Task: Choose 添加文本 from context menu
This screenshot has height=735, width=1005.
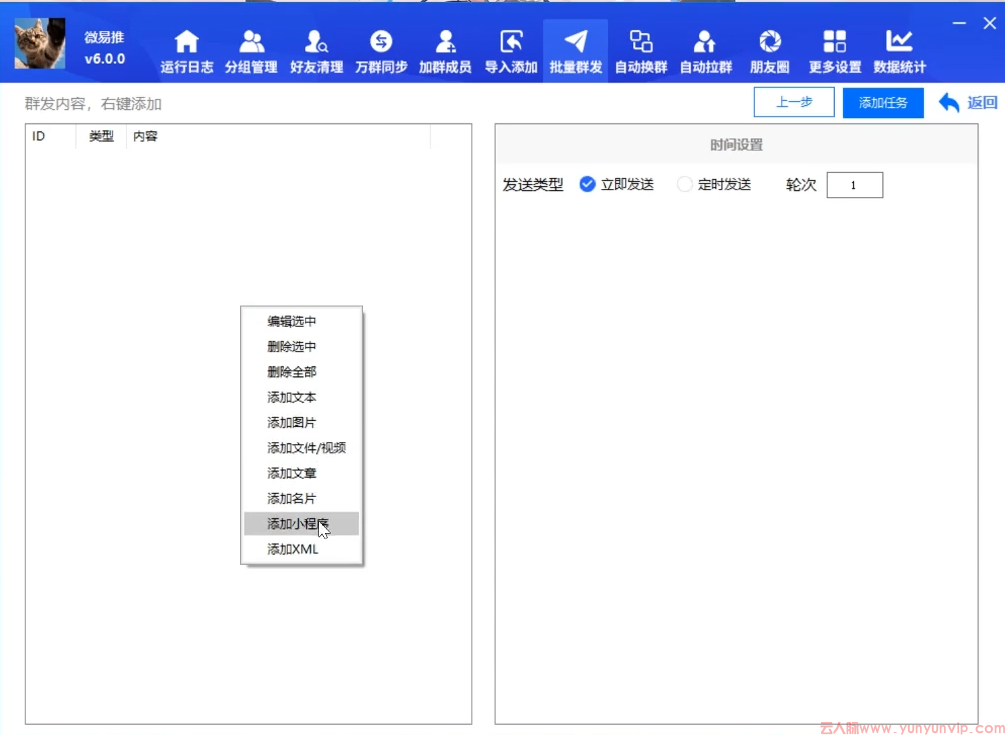Action: [x=292, y=397]
